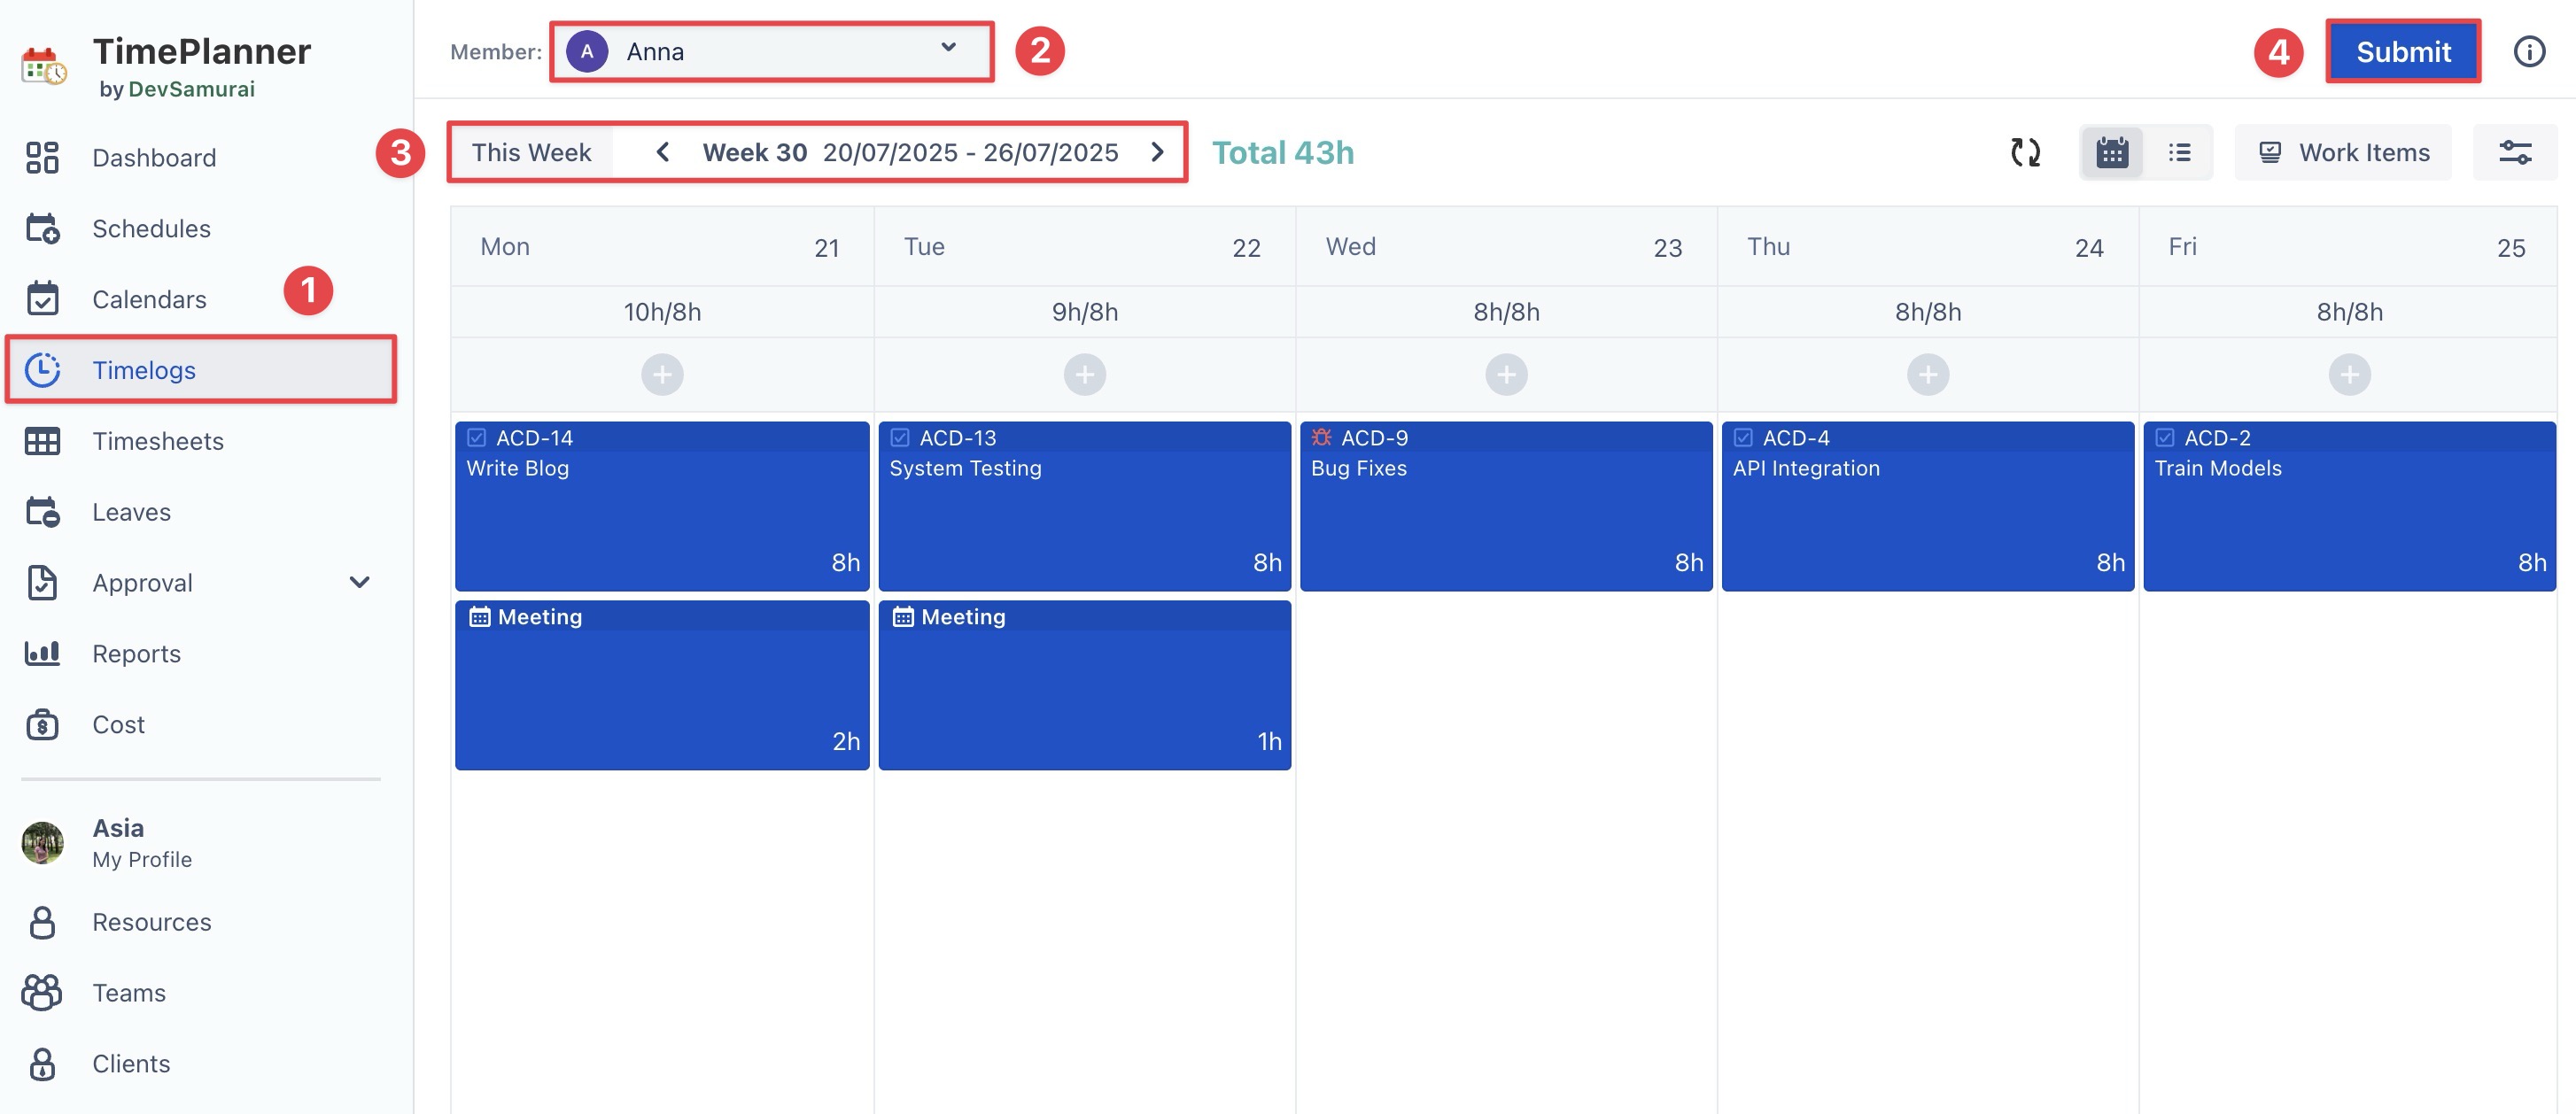Add a timelog on Friday with plus
Image resolution: width=2576 pixels, height=1114 pixels.
(2349, 375)
